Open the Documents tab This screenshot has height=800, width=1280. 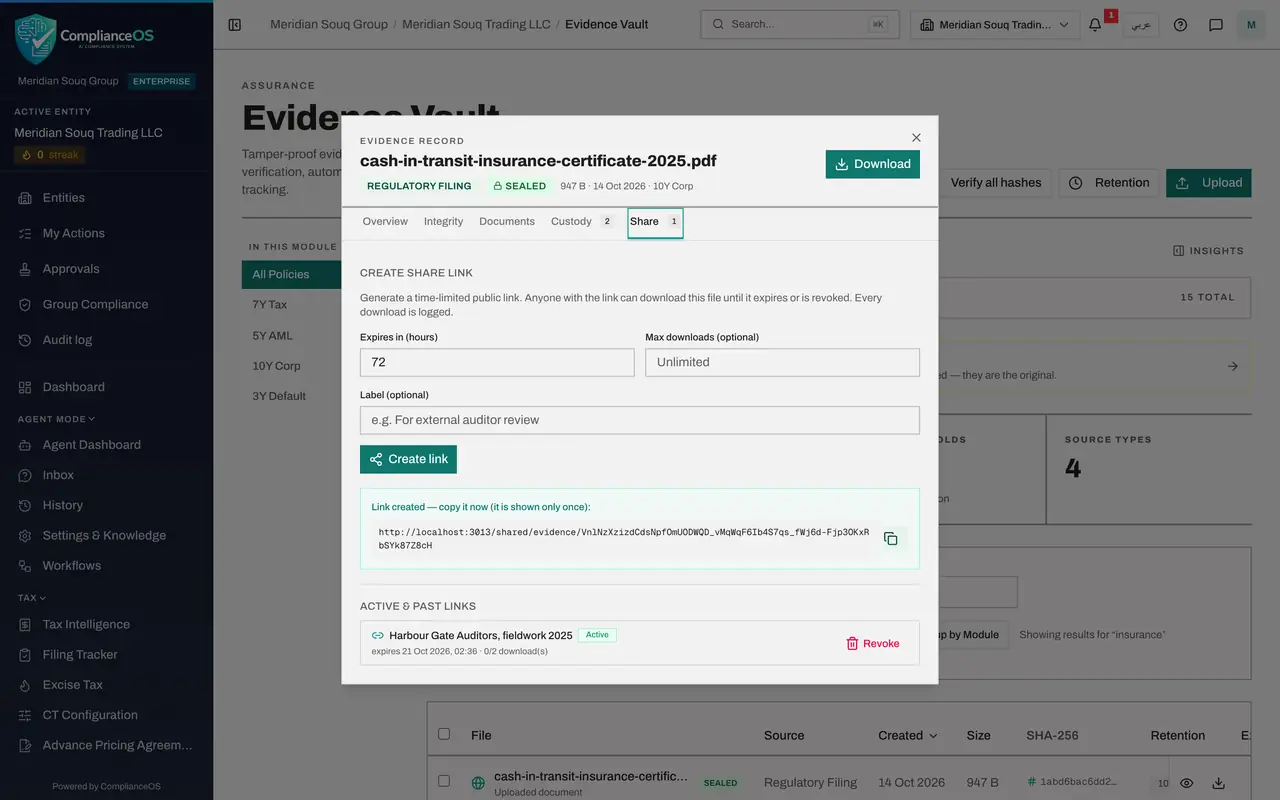tap(507, 221)
